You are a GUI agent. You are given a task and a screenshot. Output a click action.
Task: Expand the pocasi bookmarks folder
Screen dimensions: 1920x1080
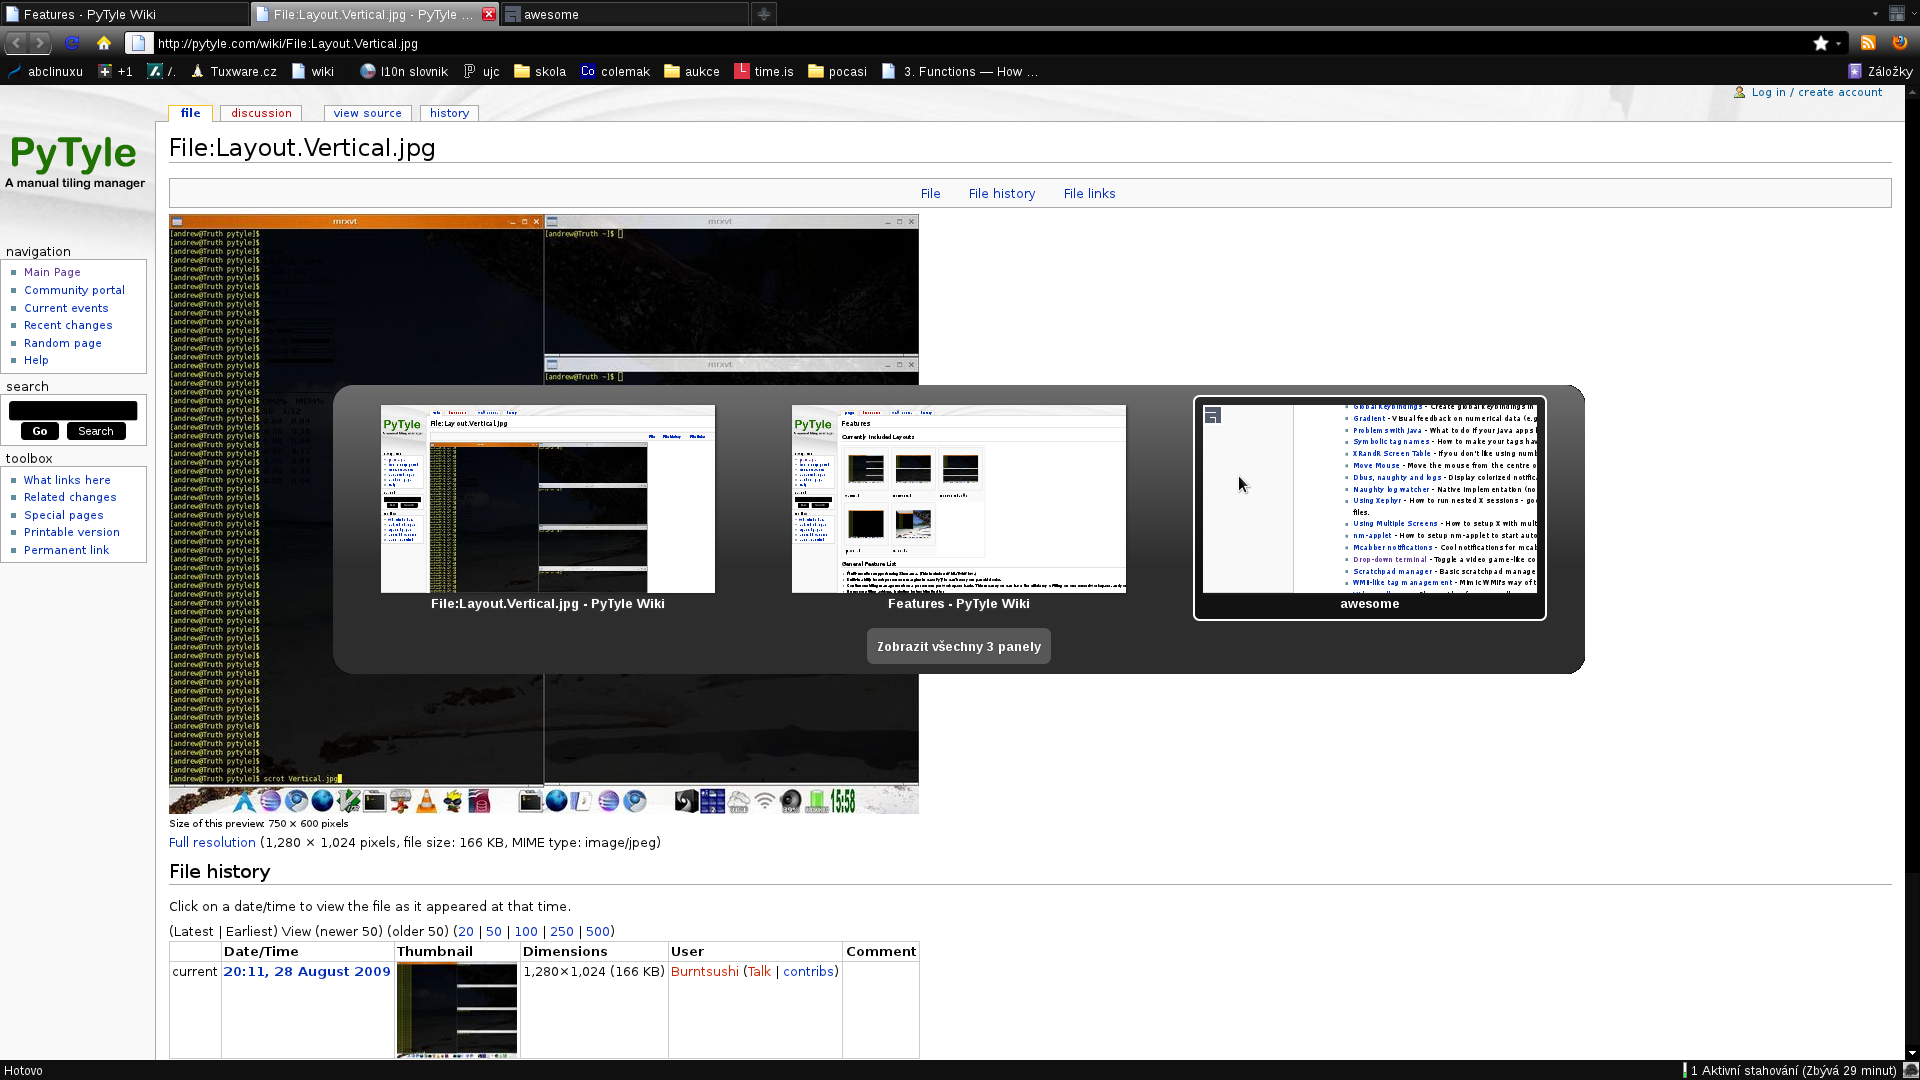click(837, 72)
